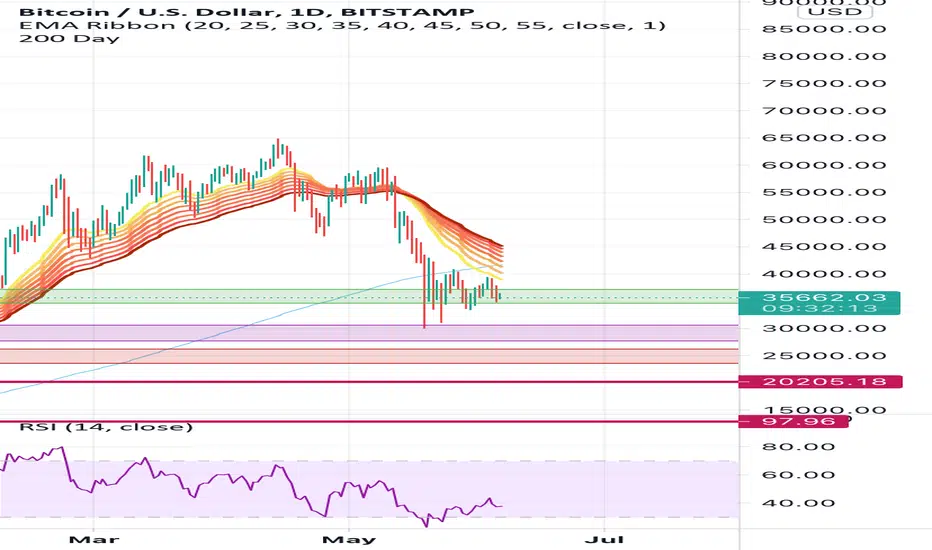This screenshot has height=550, width=932.
Task: Click the 80.00 RSI axis label
Action: click(798, 447)
